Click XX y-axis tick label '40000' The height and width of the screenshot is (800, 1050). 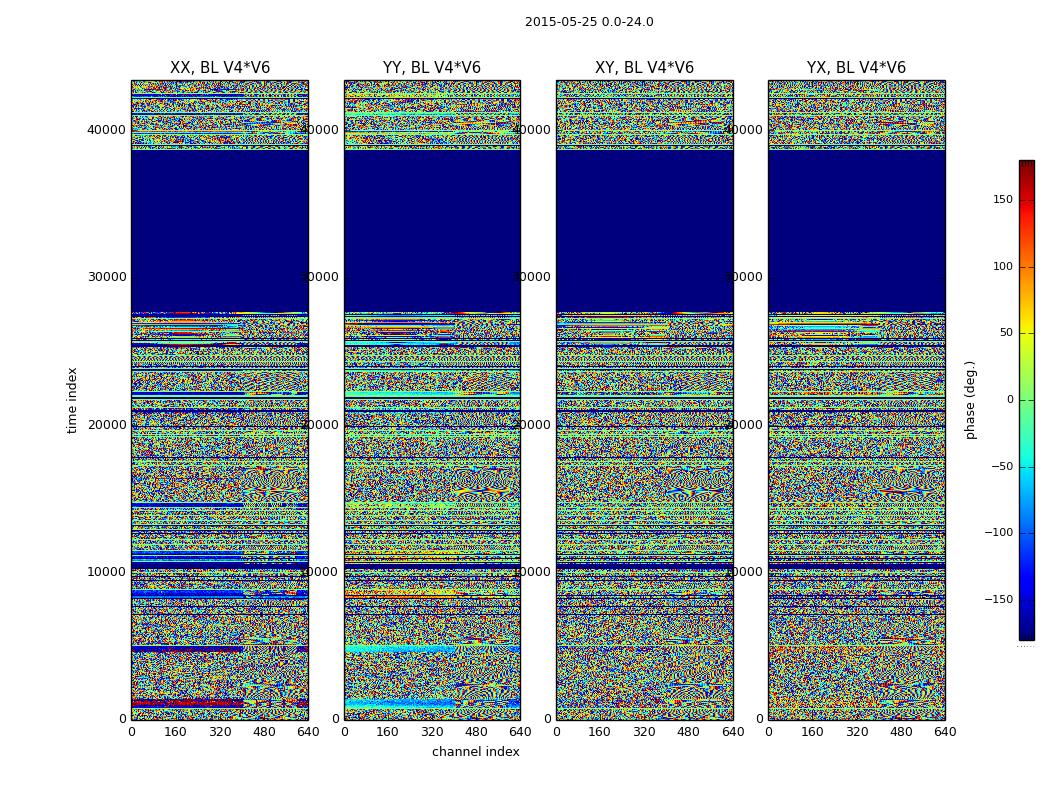106,130
